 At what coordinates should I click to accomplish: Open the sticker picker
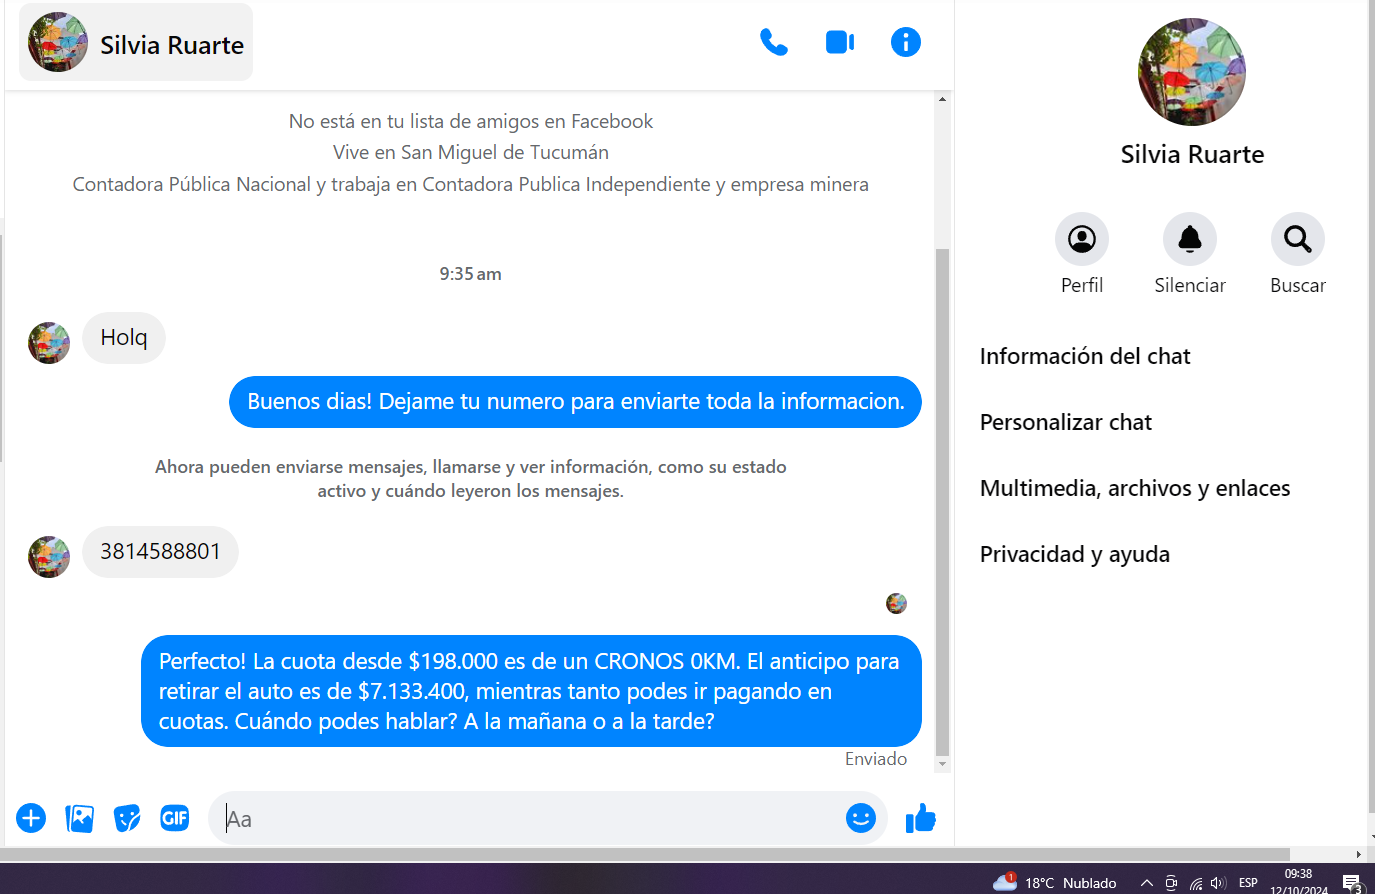[127, 818]
